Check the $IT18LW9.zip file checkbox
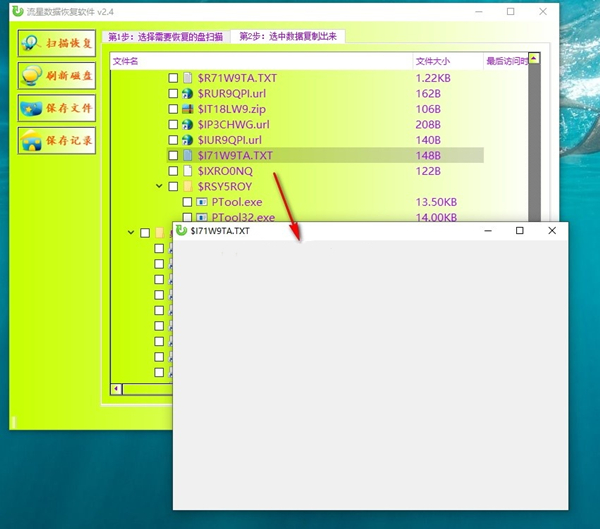Screen dimensions: 600x529 point(173,109)
